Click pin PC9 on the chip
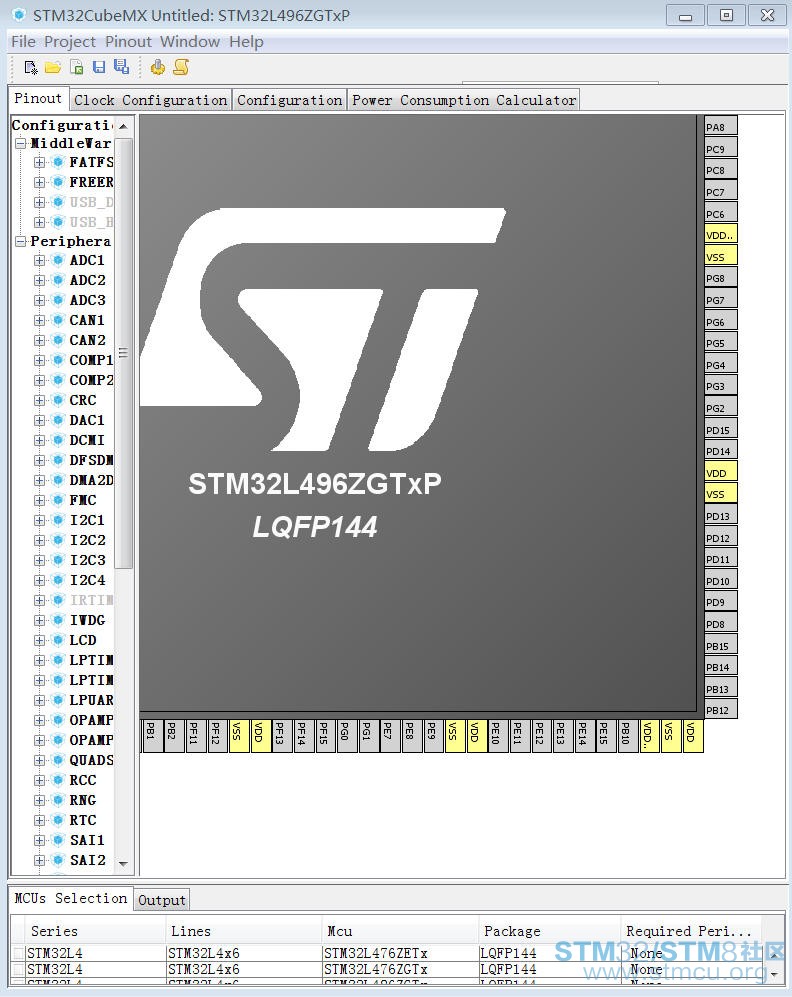 coord(721,148)
